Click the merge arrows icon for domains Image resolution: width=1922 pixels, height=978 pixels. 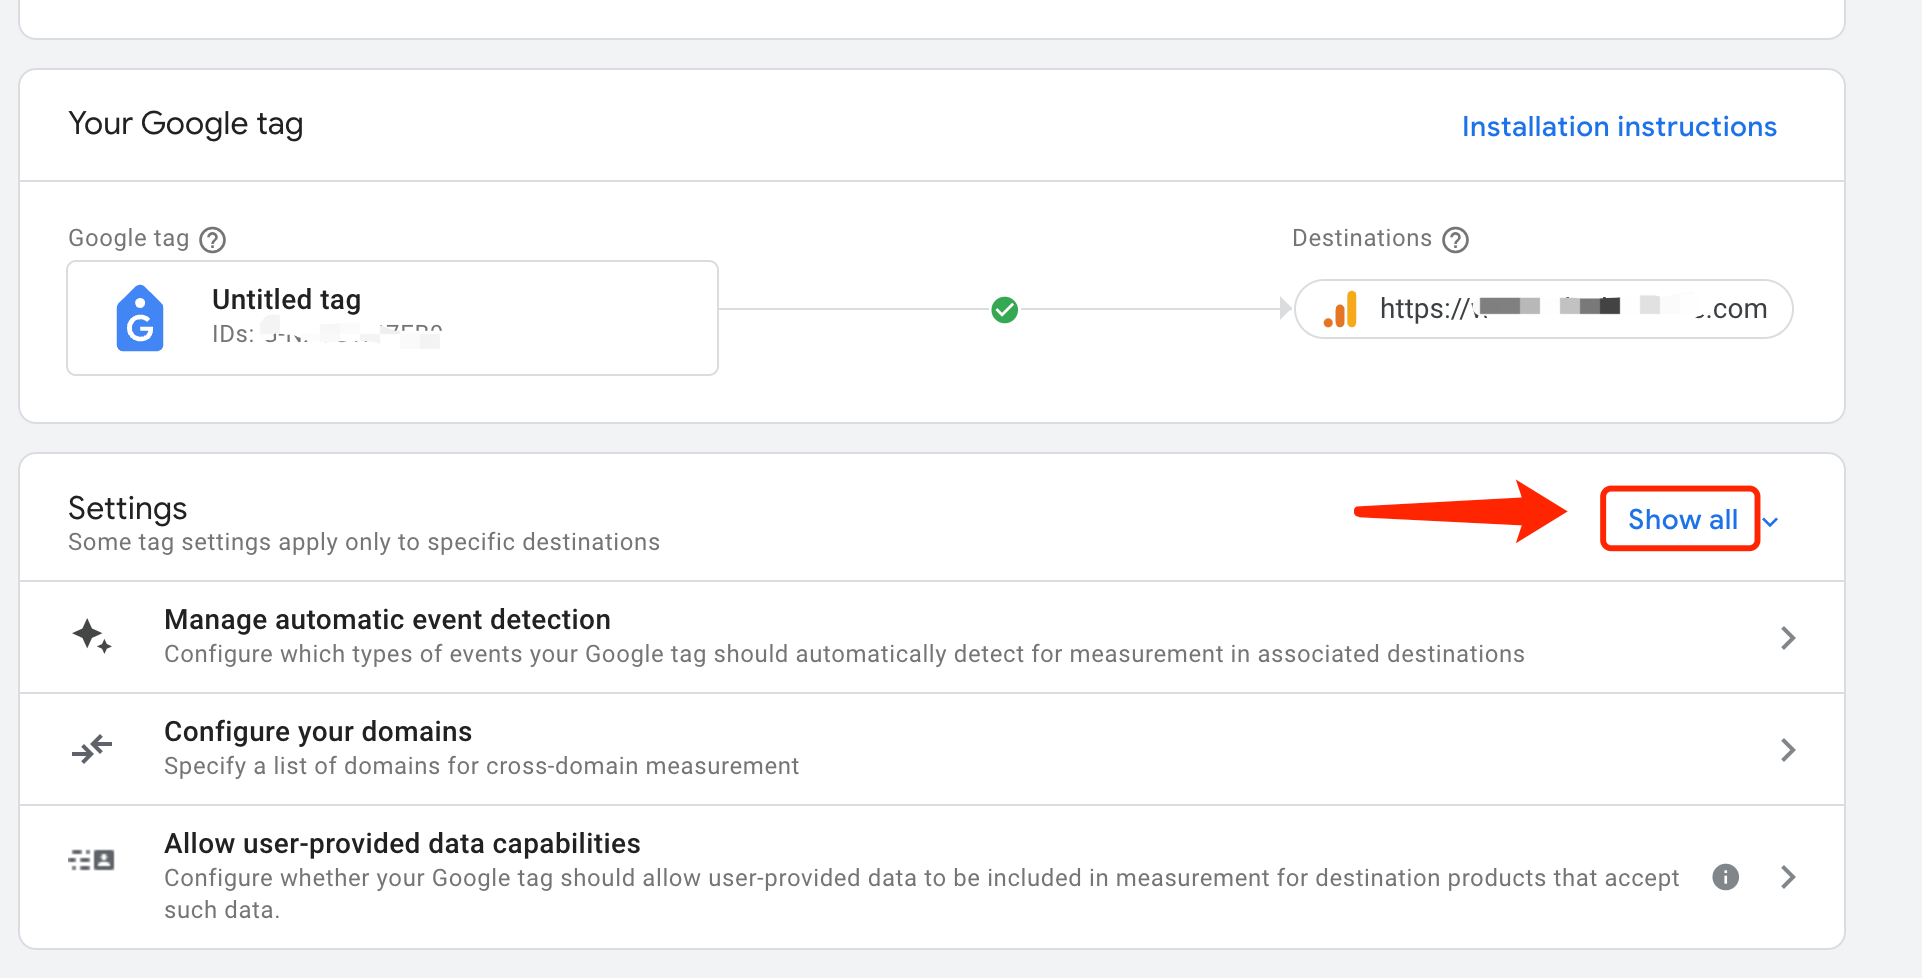92,749
